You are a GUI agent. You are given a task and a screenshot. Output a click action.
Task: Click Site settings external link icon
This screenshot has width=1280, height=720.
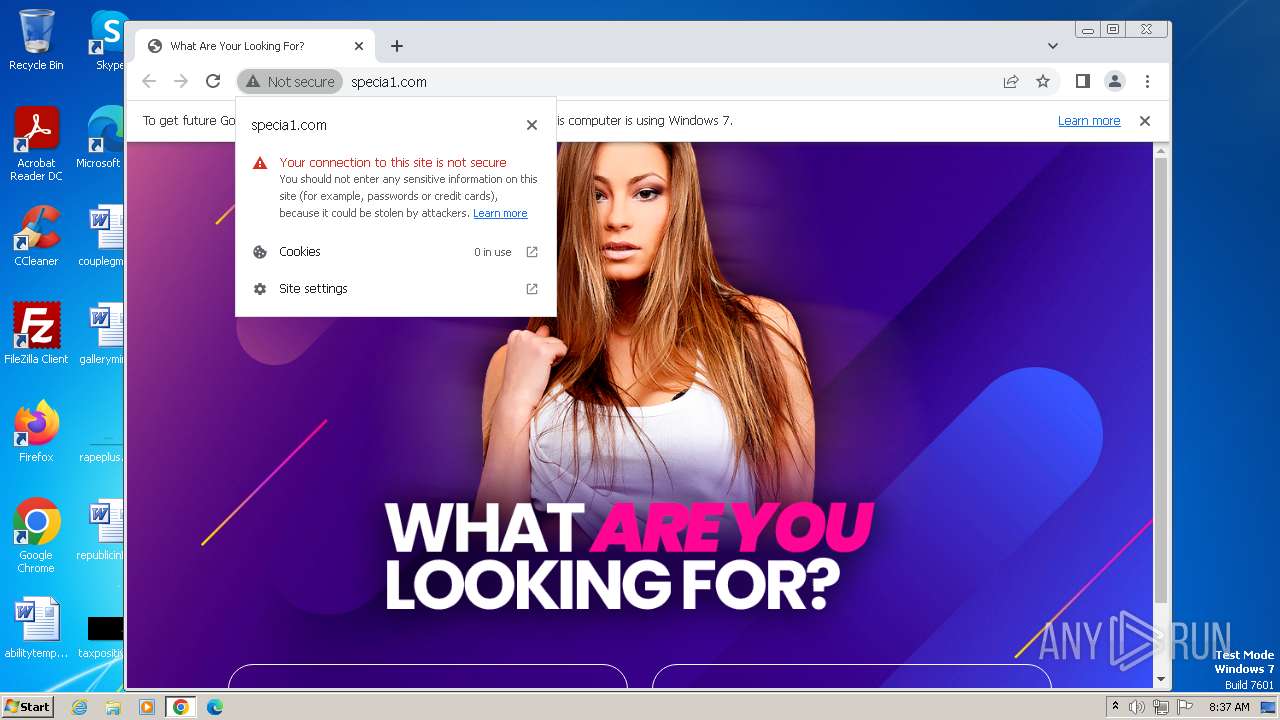tap(532, 289)
